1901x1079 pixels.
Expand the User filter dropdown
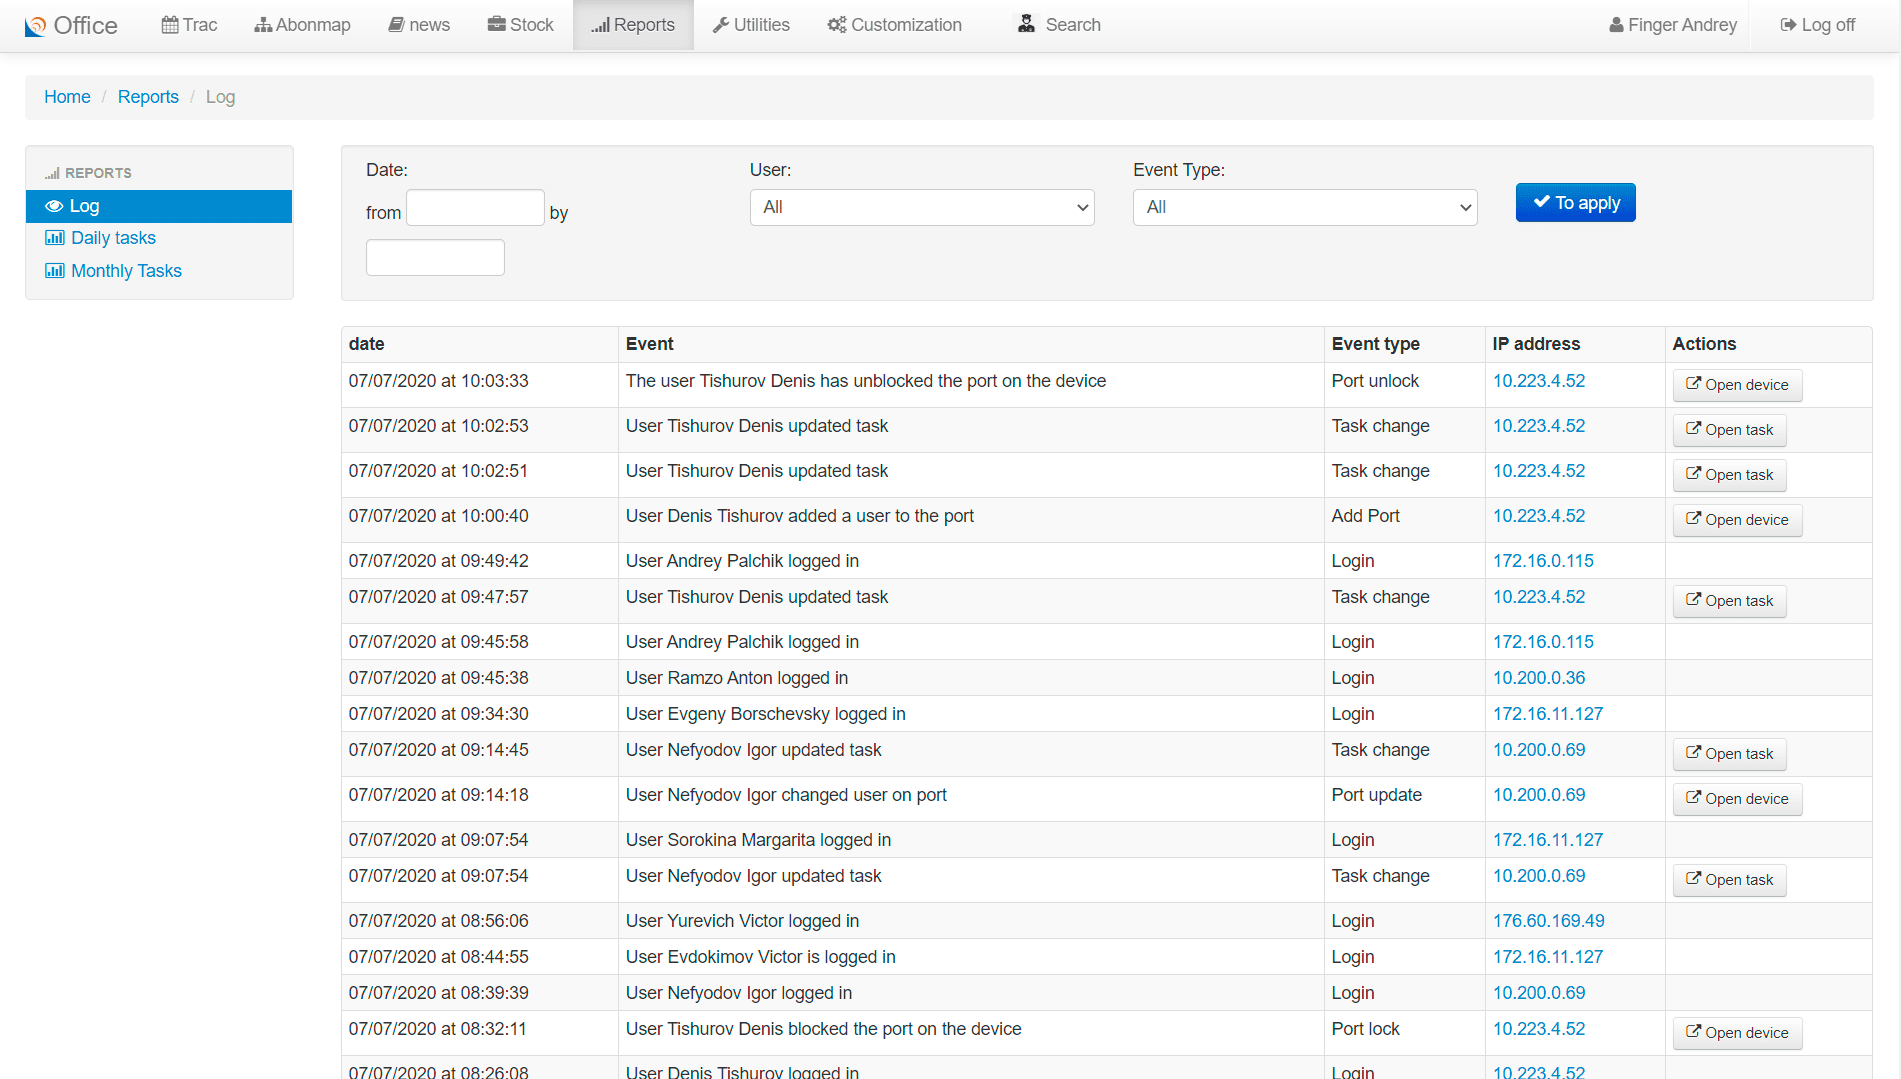[x=922, y=208]
